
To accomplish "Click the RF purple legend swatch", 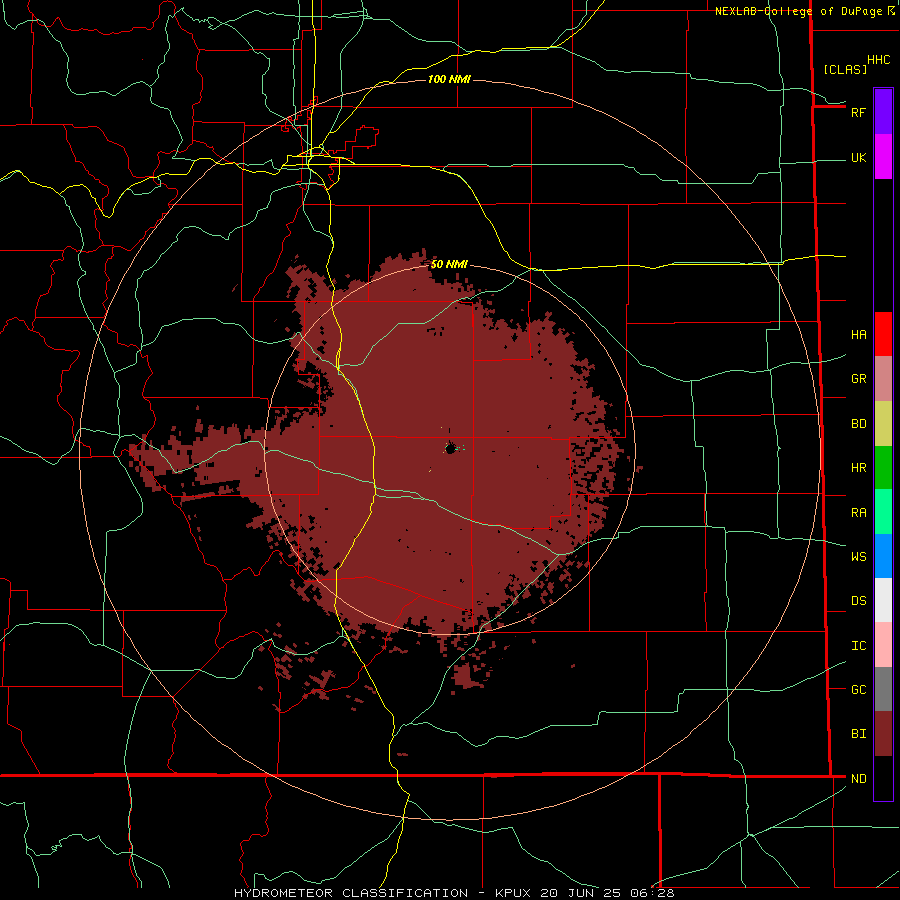I will [883, 112].
